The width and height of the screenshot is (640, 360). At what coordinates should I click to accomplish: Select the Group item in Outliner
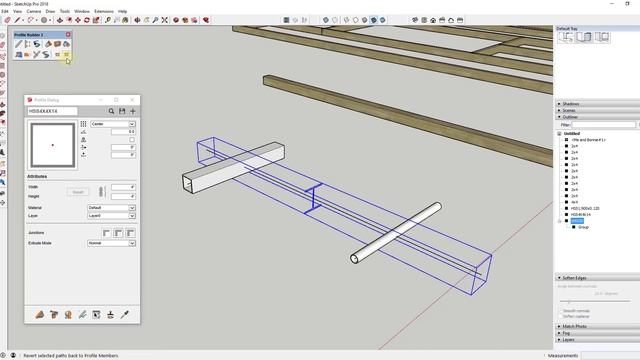tap(583, 227)
